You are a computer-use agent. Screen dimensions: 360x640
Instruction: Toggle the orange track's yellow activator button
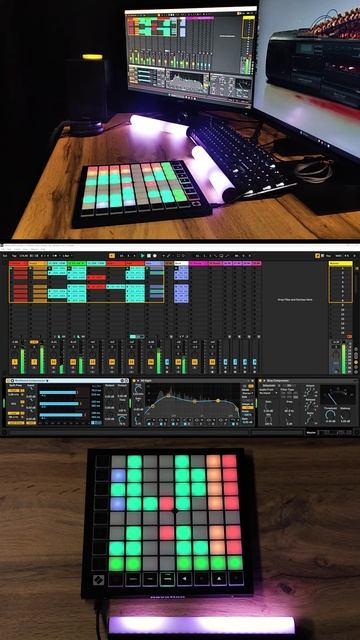coord(34,362)
